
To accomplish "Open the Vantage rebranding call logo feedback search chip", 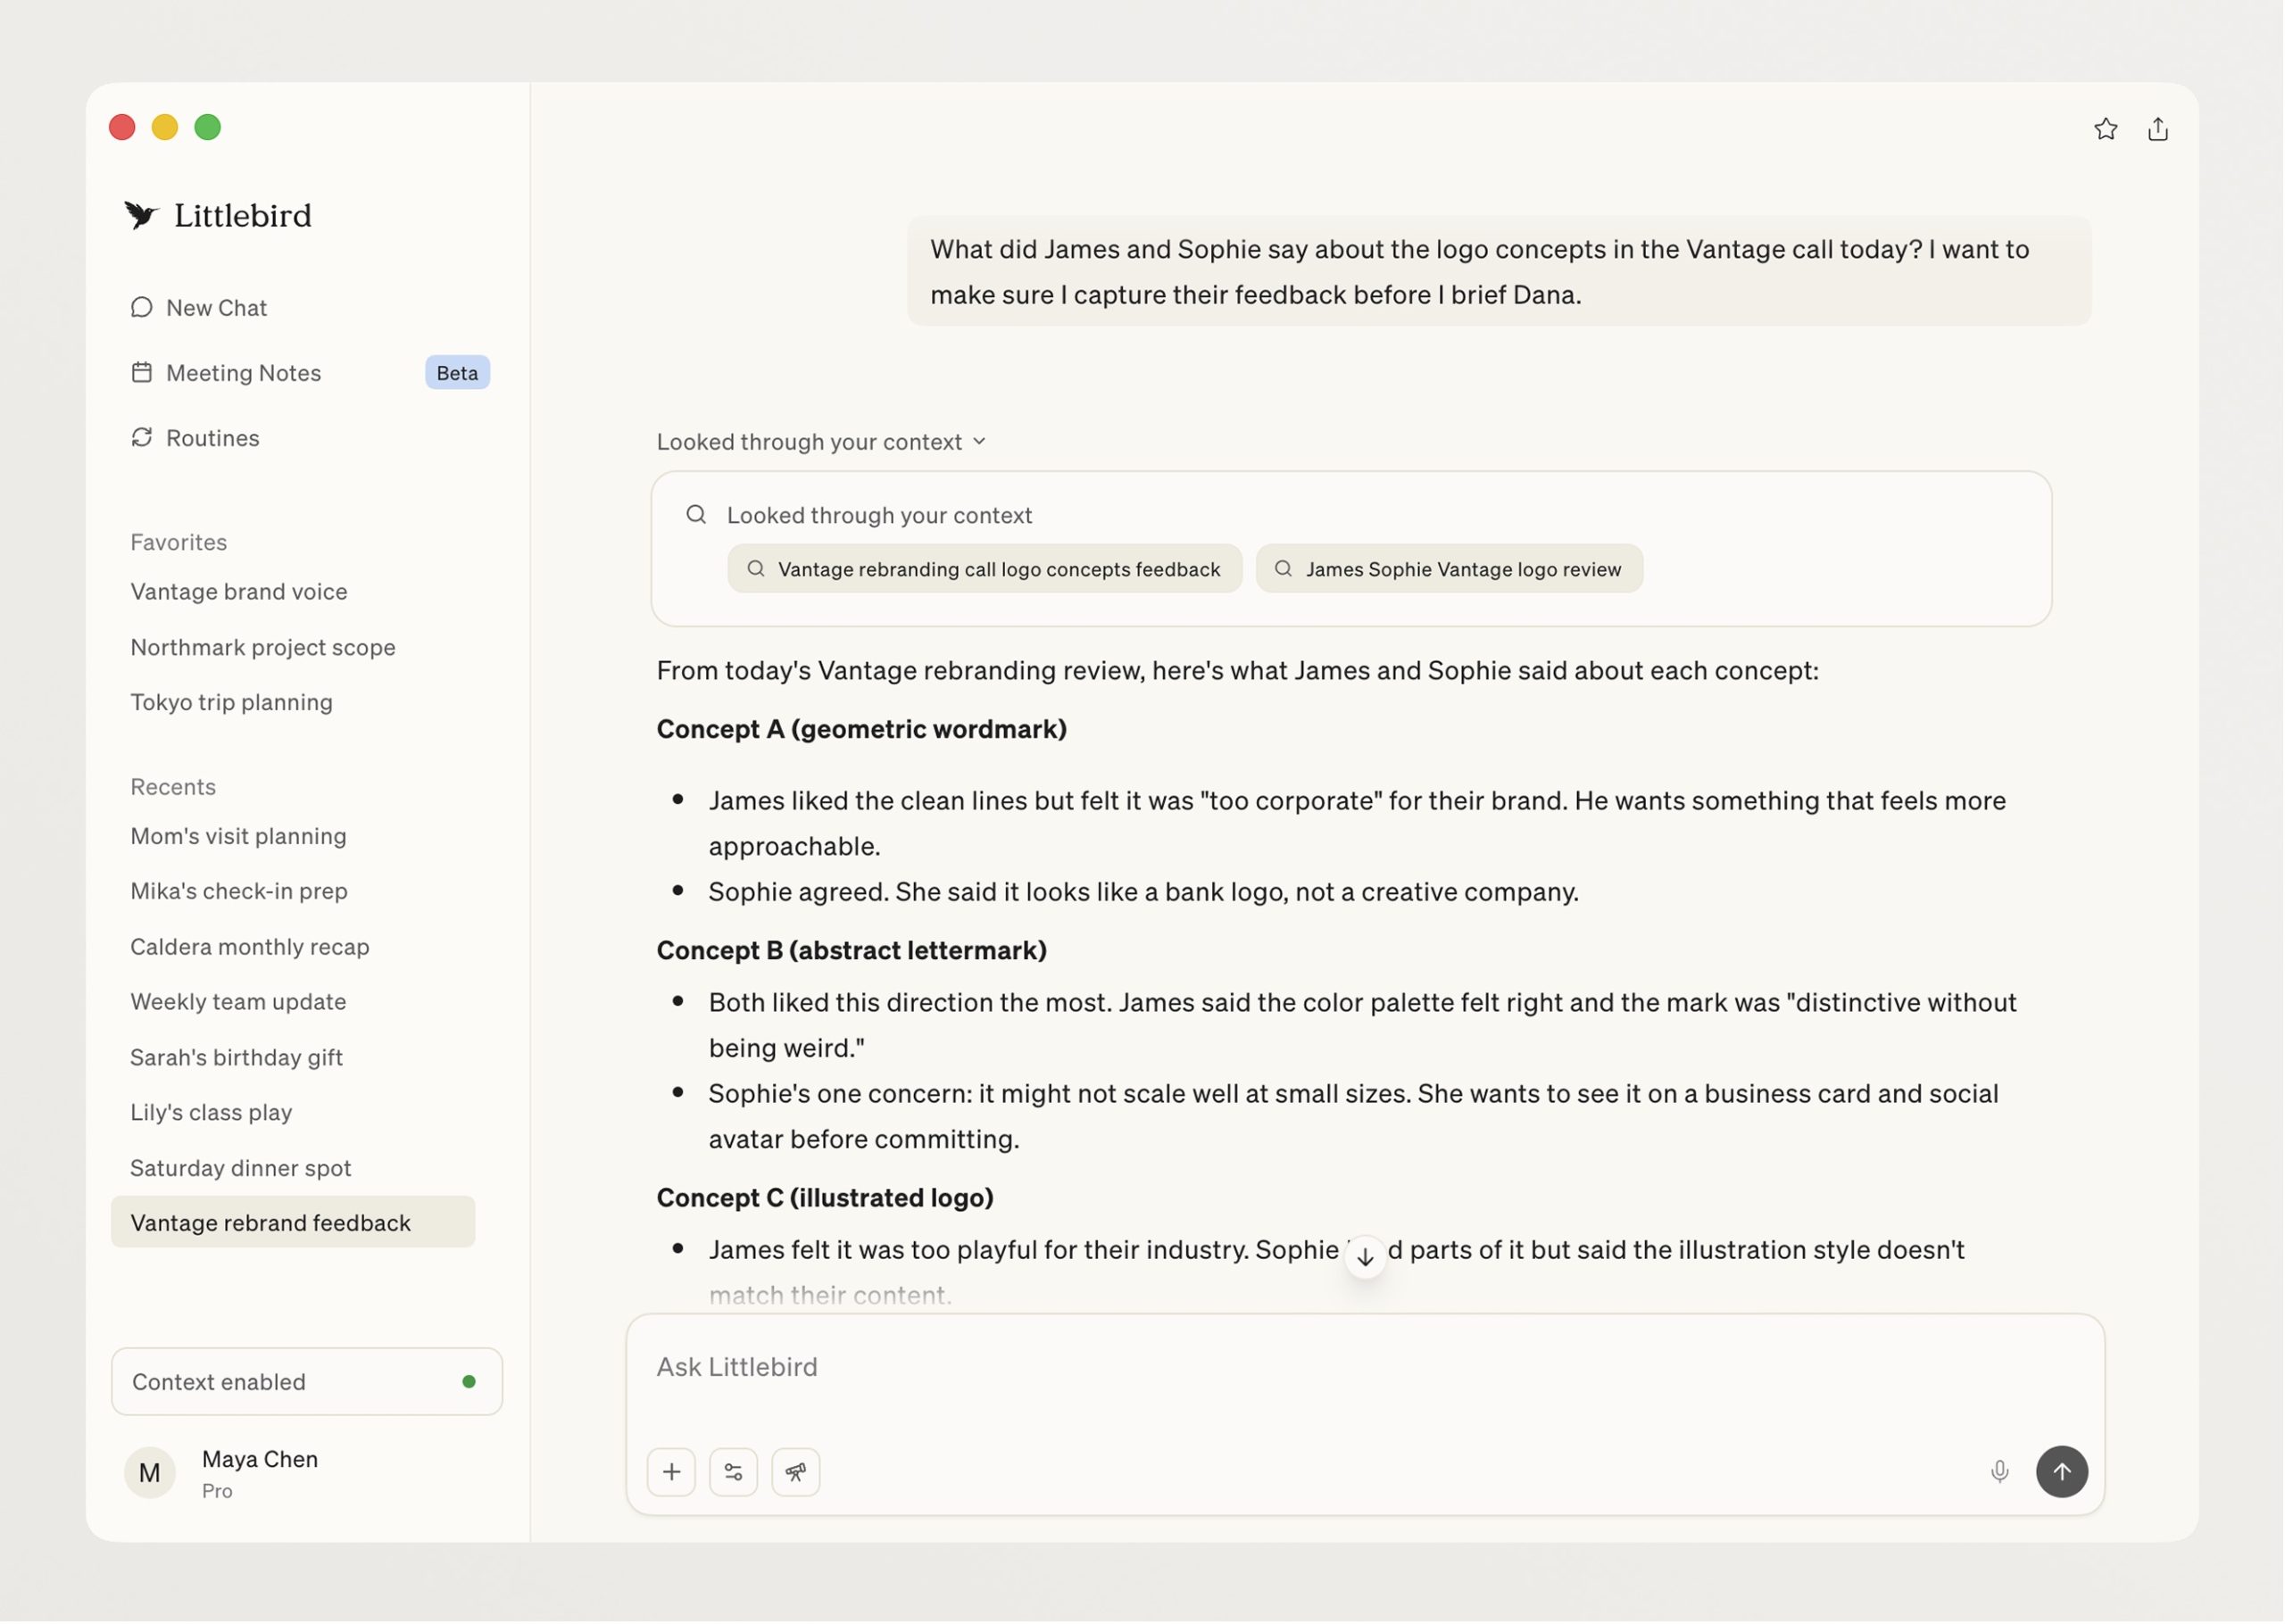I will click(x=984, y=568).
